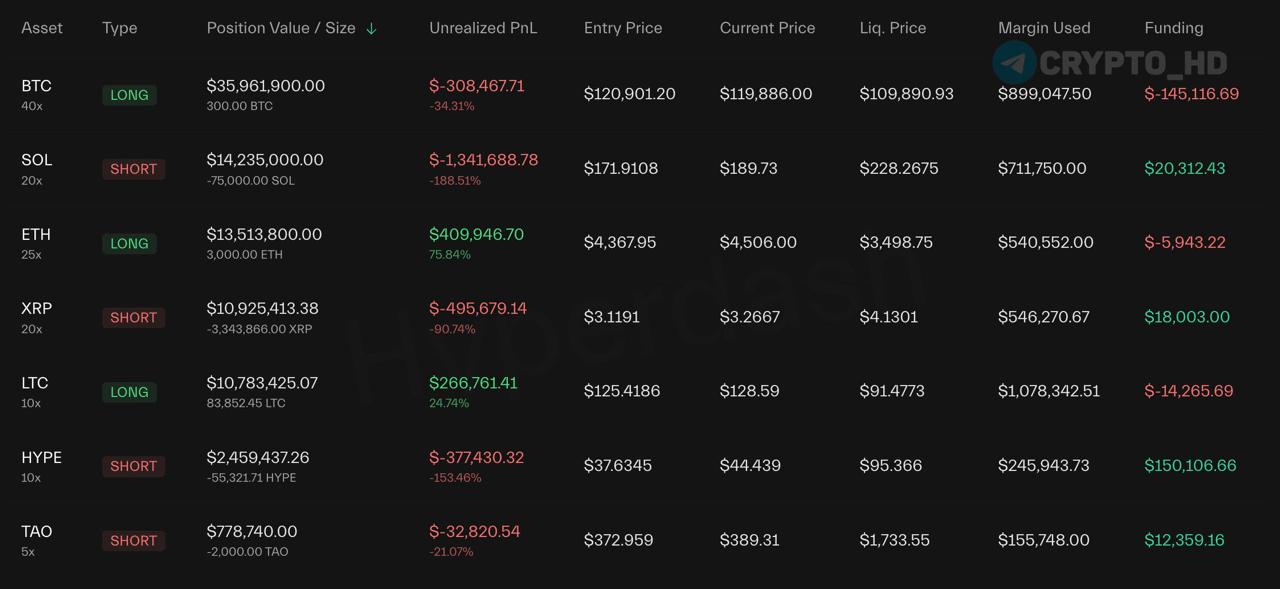Click the LONG badge on the ETH row
This screenshot has width=1280, height=589.
coord(129,243)
